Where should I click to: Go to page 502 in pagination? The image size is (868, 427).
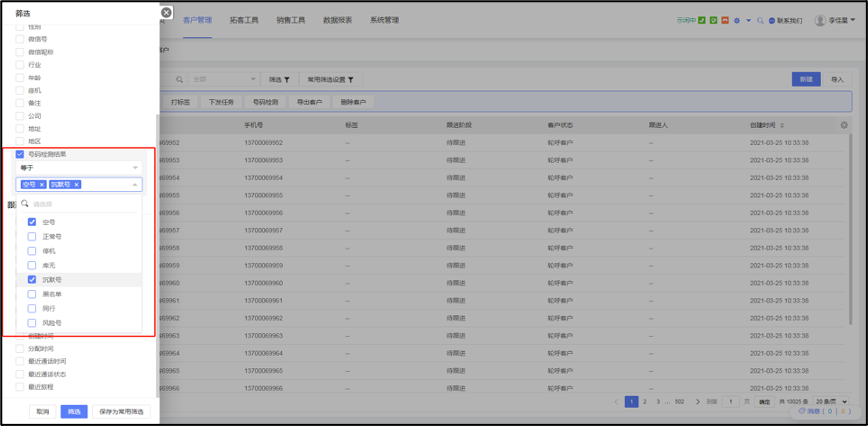pyautogui.click(x=680, y=402)
